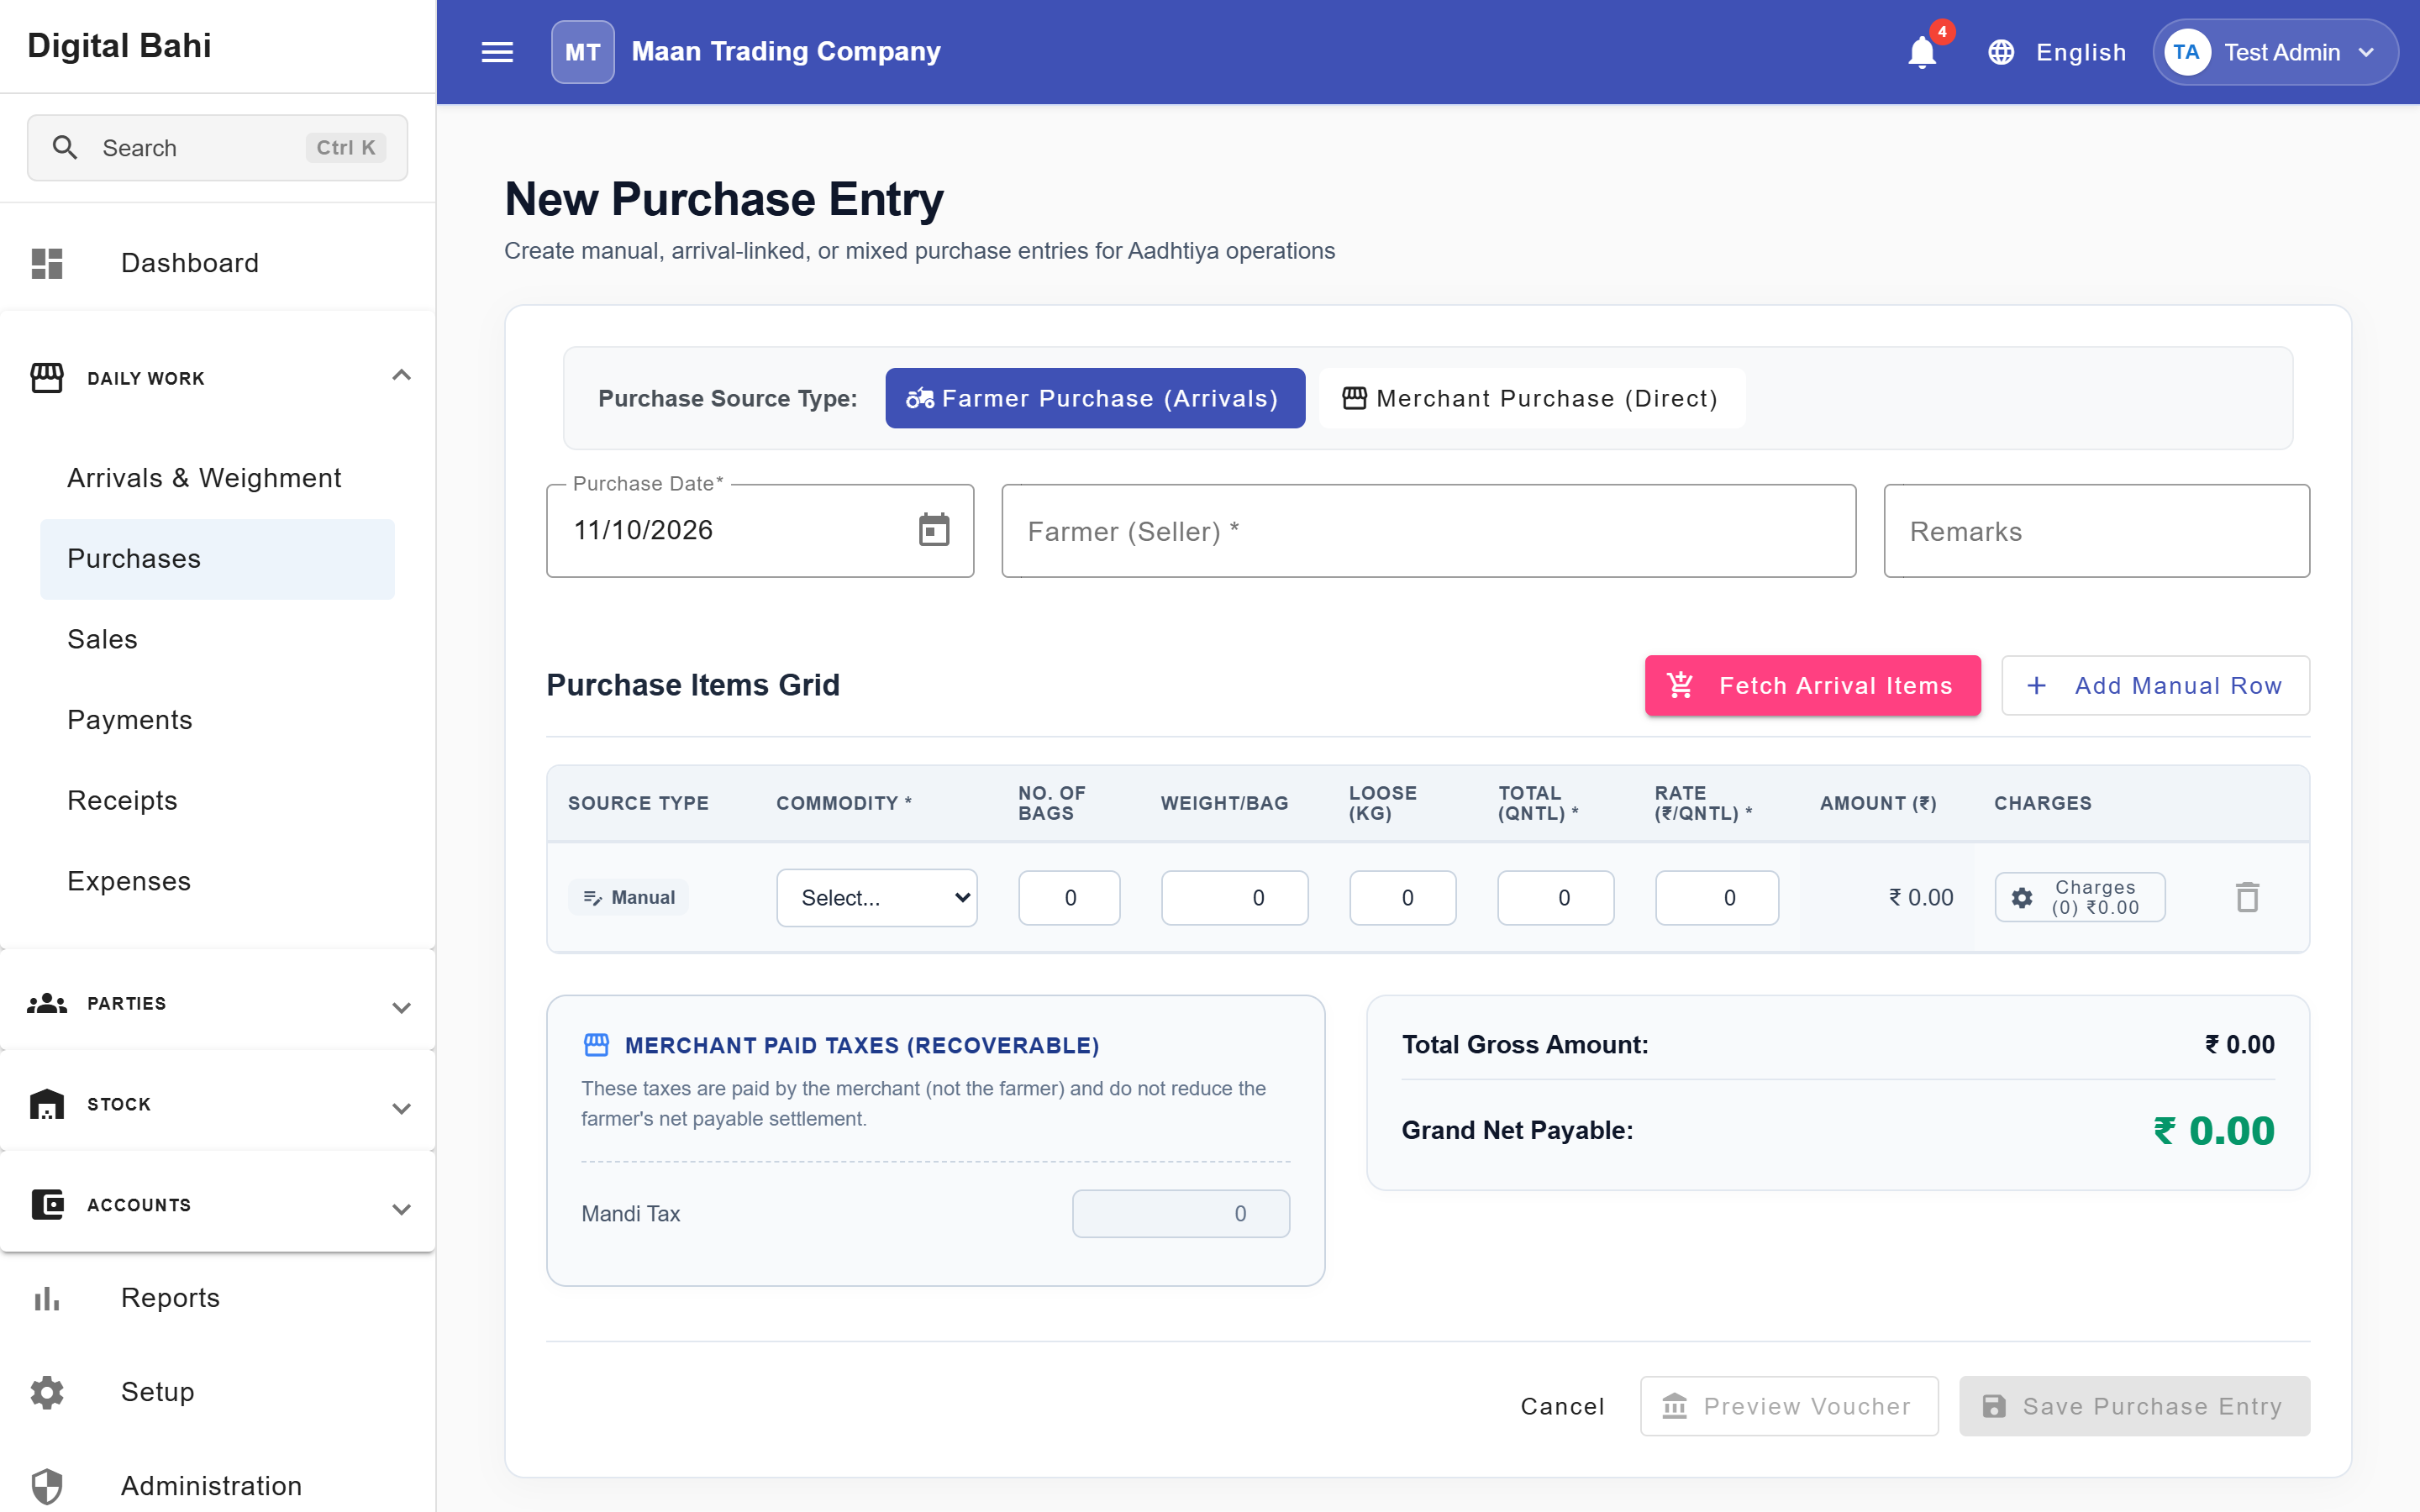Click Add Manual Row button

click(2155, 685)
